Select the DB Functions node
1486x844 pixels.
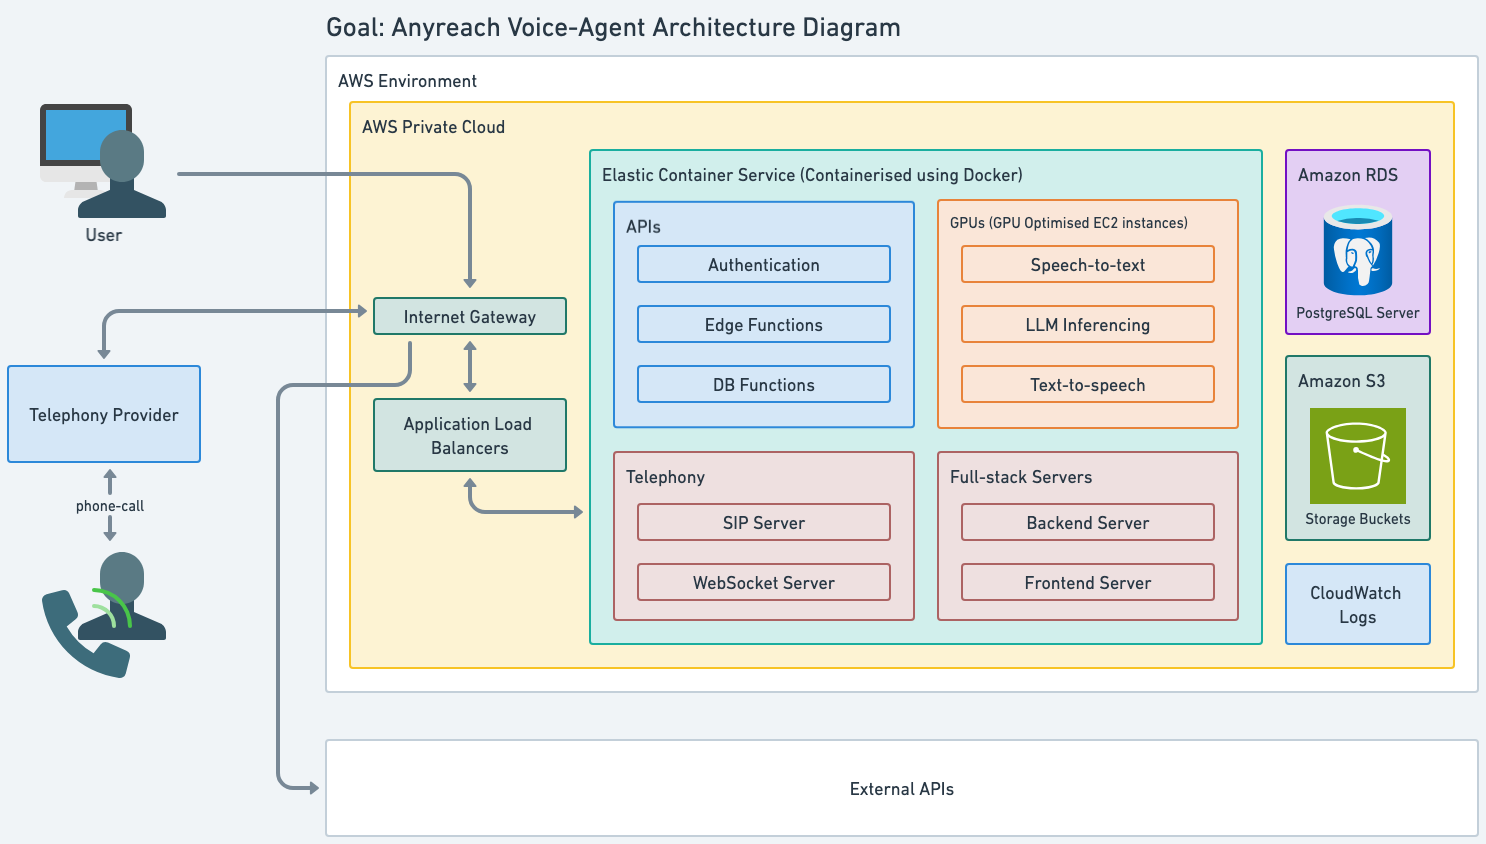(764, 384)
